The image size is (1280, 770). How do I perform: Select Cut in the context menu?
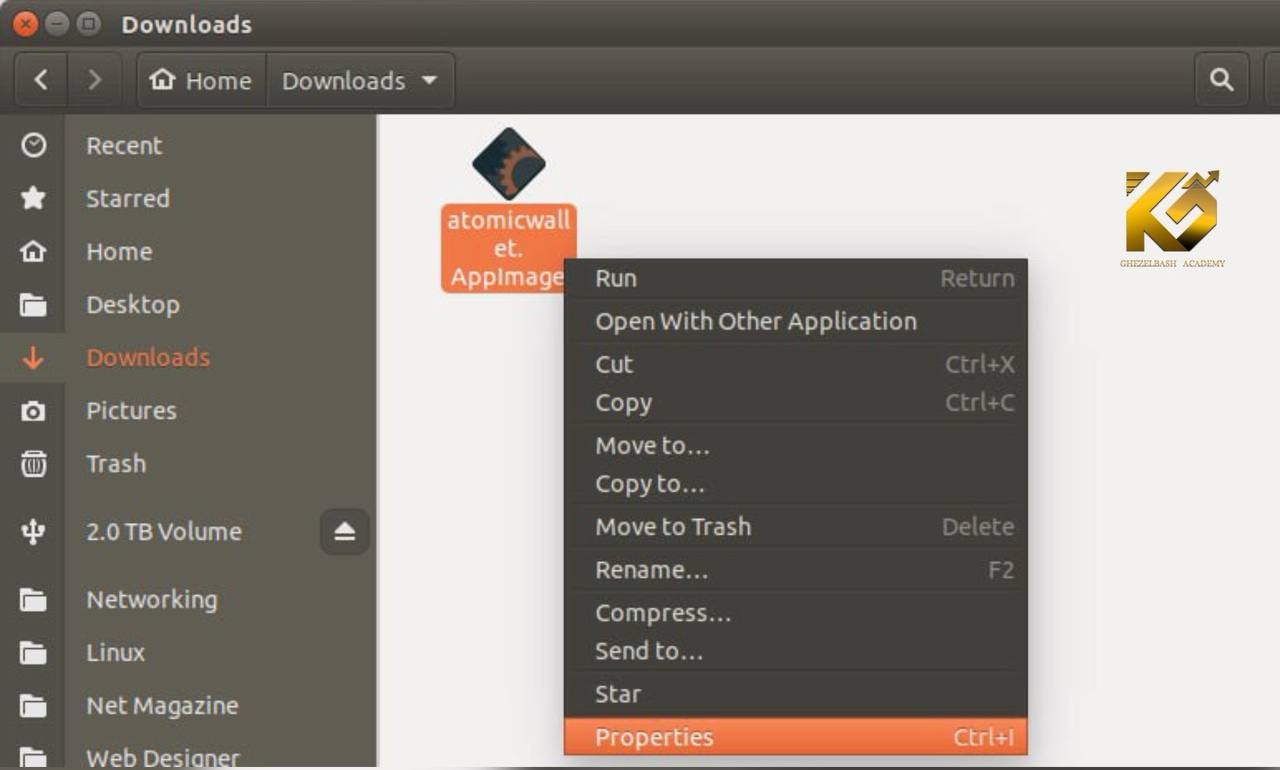(796, 364)
